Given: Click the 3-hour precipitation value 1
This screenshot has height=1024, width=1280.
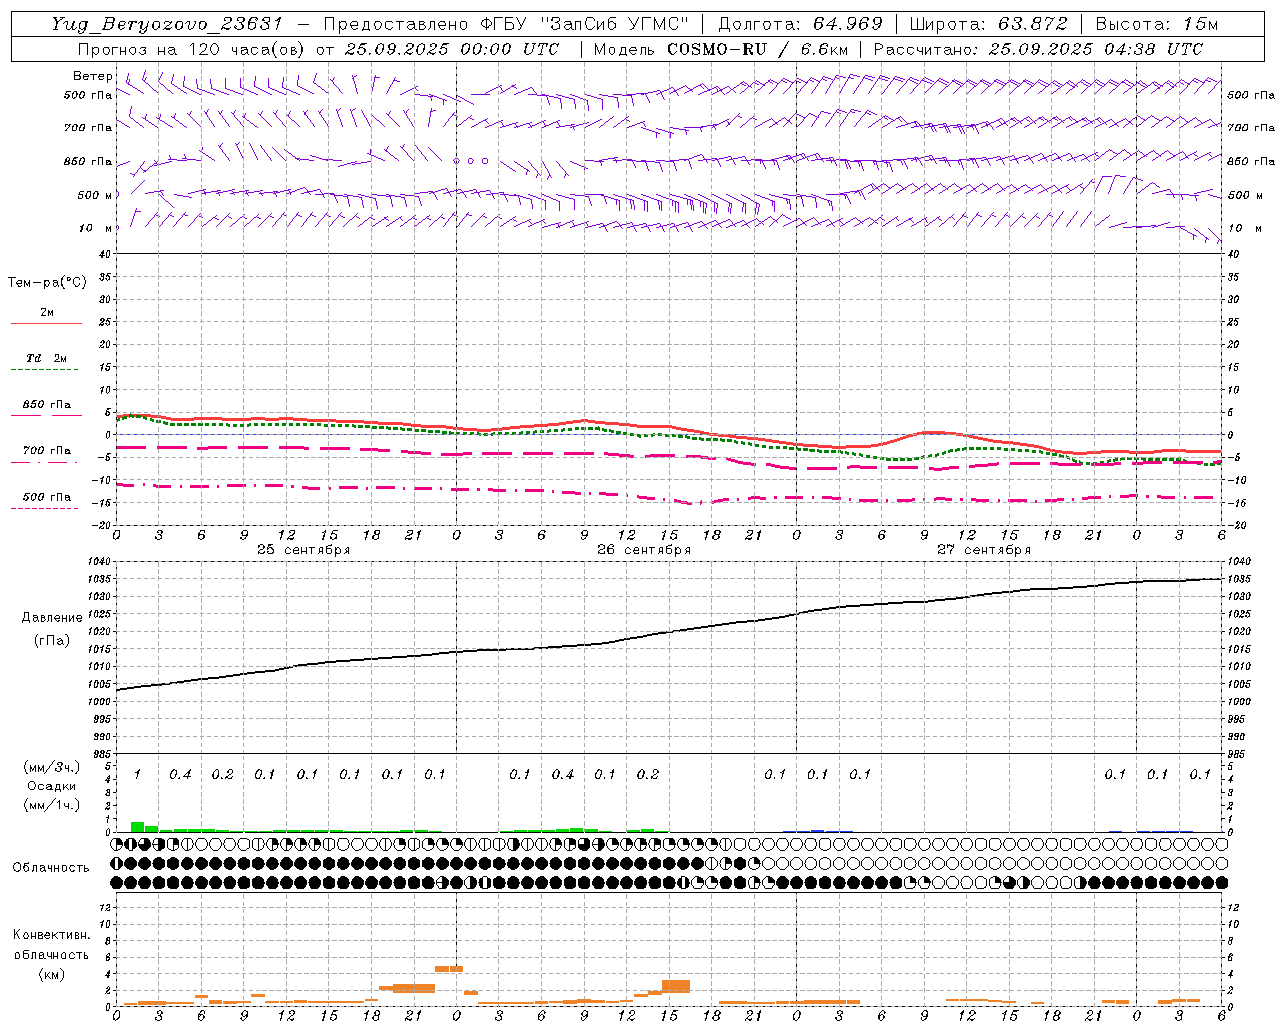Looking at the screenshot, I should click(137, 774).
